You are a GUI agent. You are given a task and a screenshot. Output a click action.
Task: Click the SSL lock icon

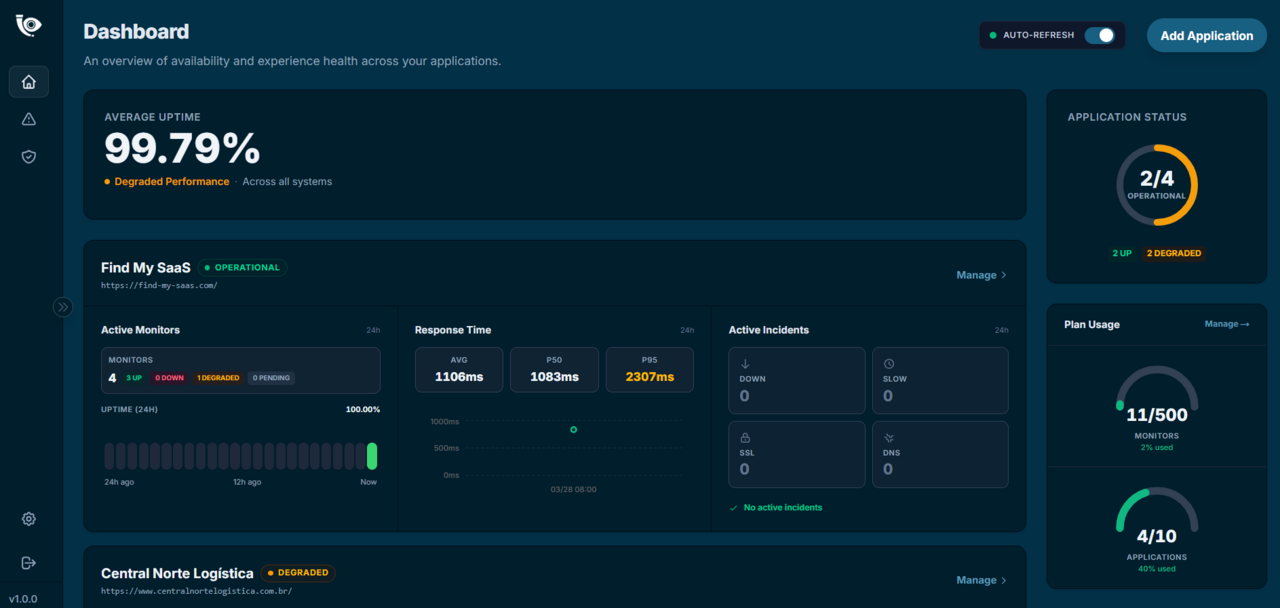point(745,438)
